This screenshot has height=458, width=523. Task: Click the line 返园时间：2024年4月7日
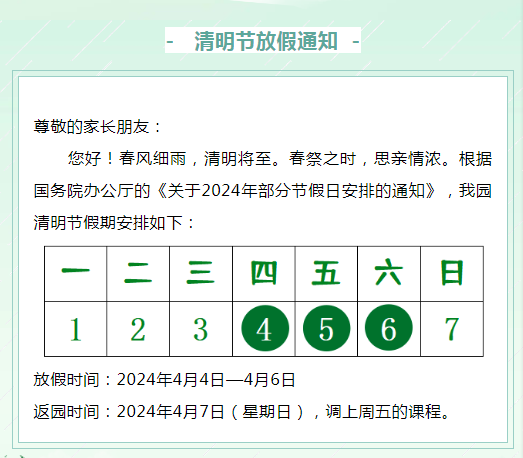(x=128, y=412)
